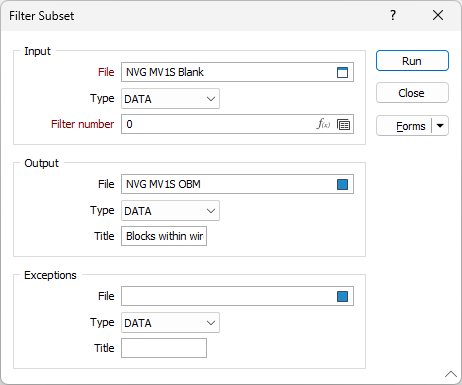
Task: Open the filter list icon beside Filter number
Action: click(343, 124)
